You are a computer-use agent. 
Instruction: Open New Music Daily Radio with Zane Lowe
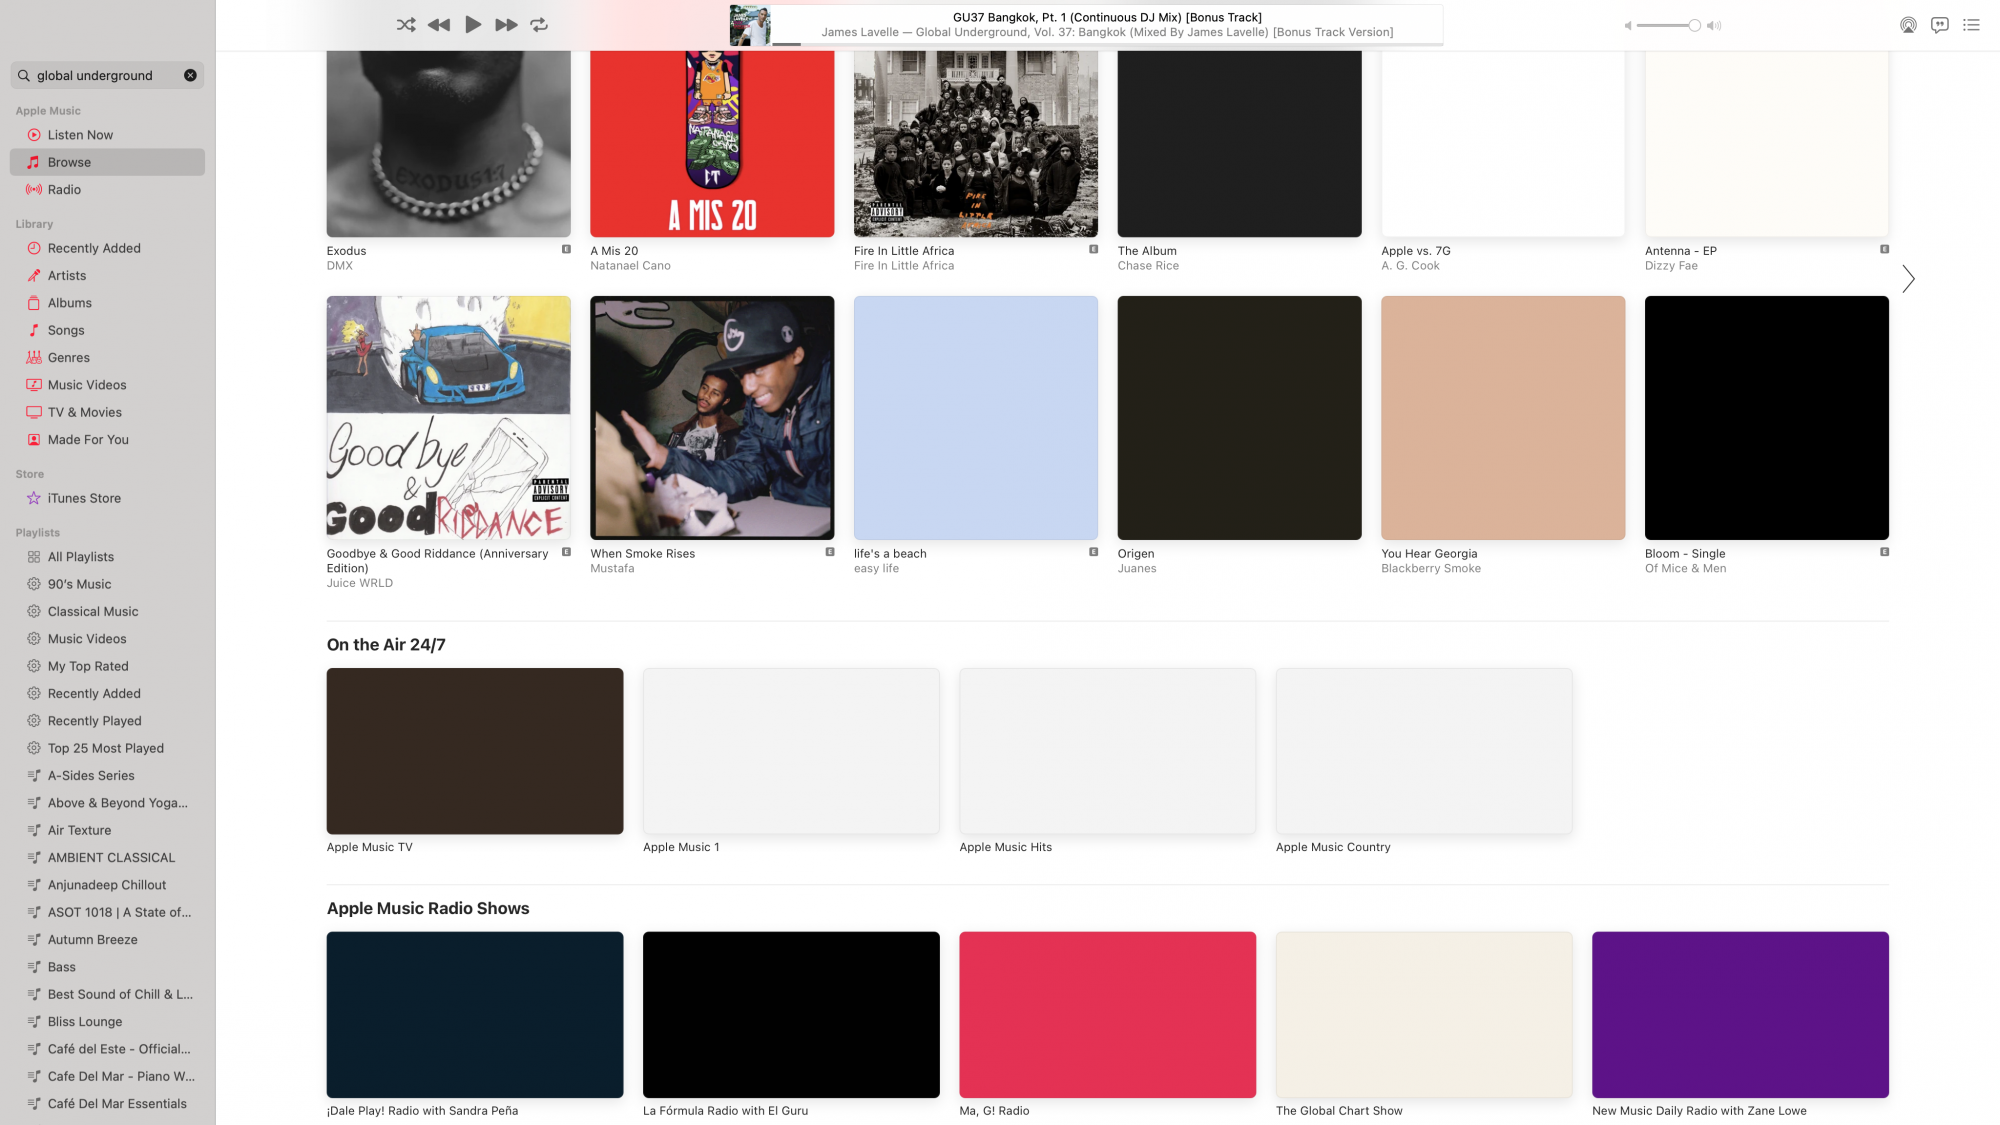(x=1740, y=1015)
